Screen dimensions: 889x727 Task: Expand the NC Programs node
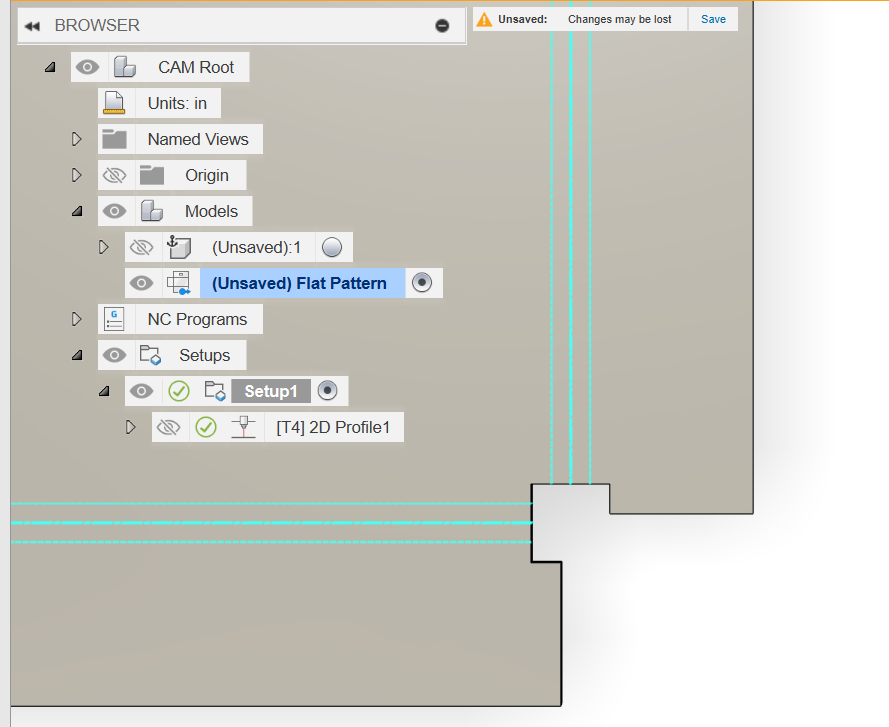[77, 319]
